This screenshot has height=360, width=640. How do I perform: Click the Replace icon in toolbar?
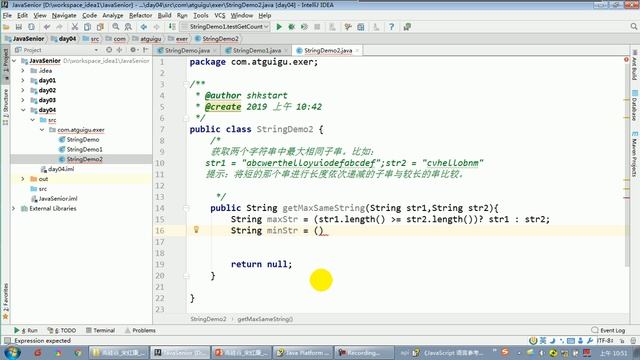[128, 27]
